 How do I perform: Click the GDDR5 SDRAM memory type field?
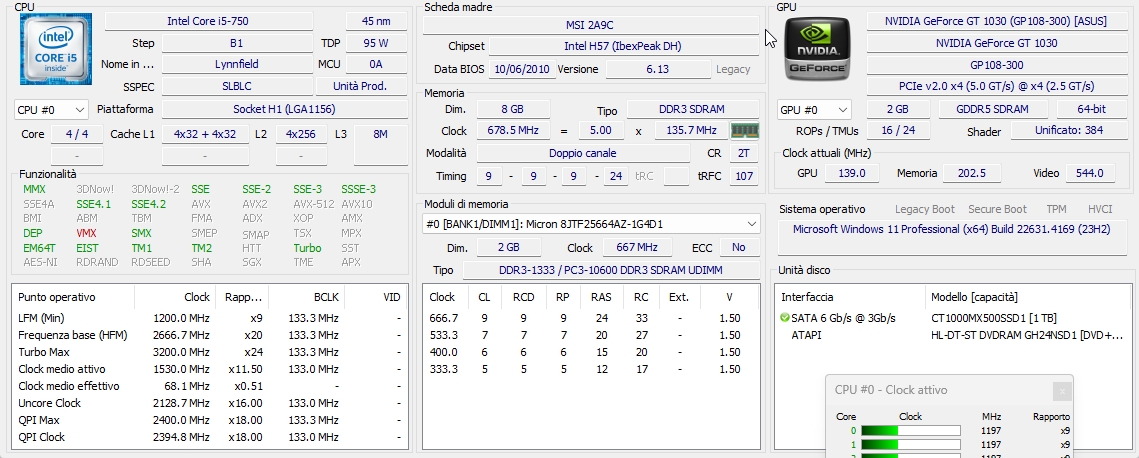point(993,110)
